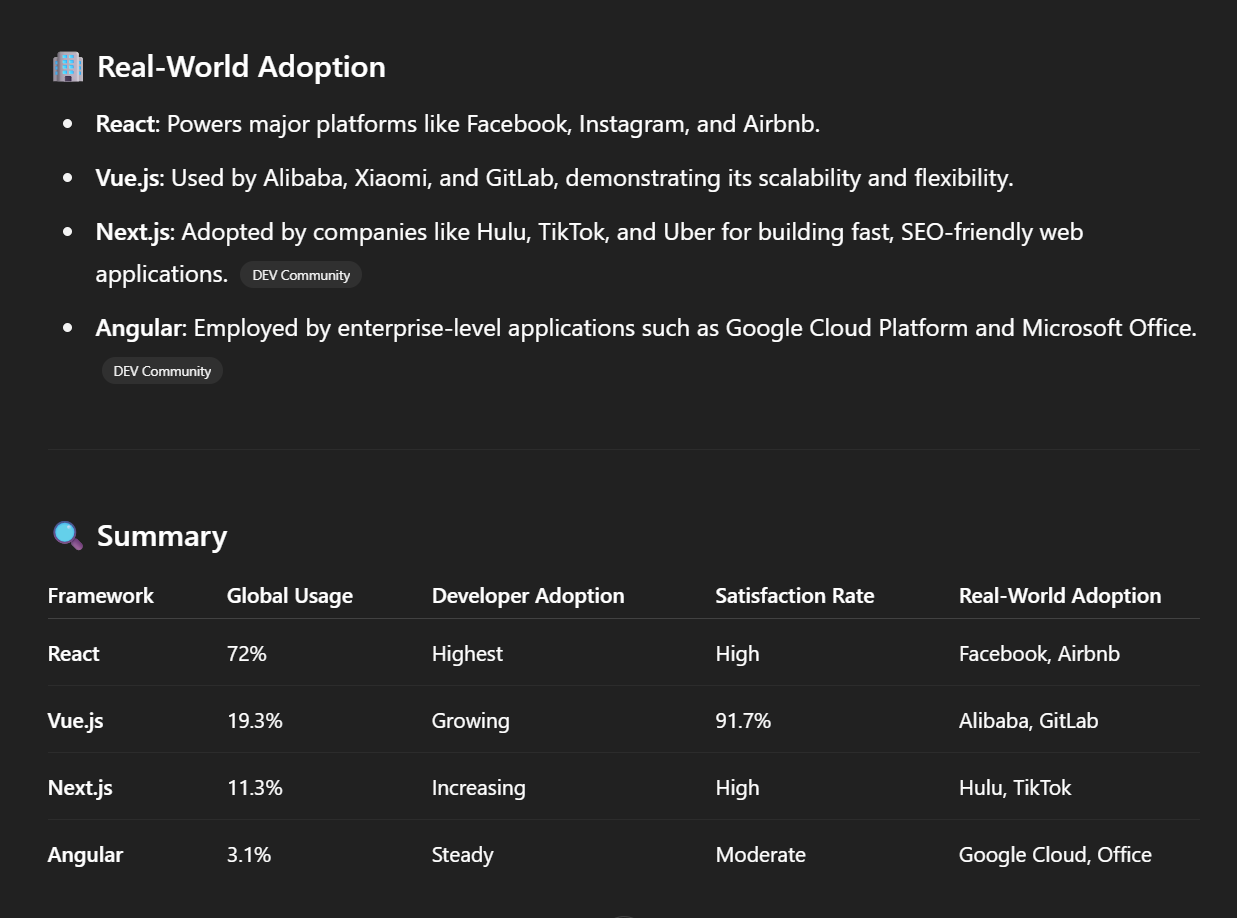Viewport: 1237px width, 918px height.
Task: Click the 'Angular' cell in the table
Action: [x=86, y=855]
